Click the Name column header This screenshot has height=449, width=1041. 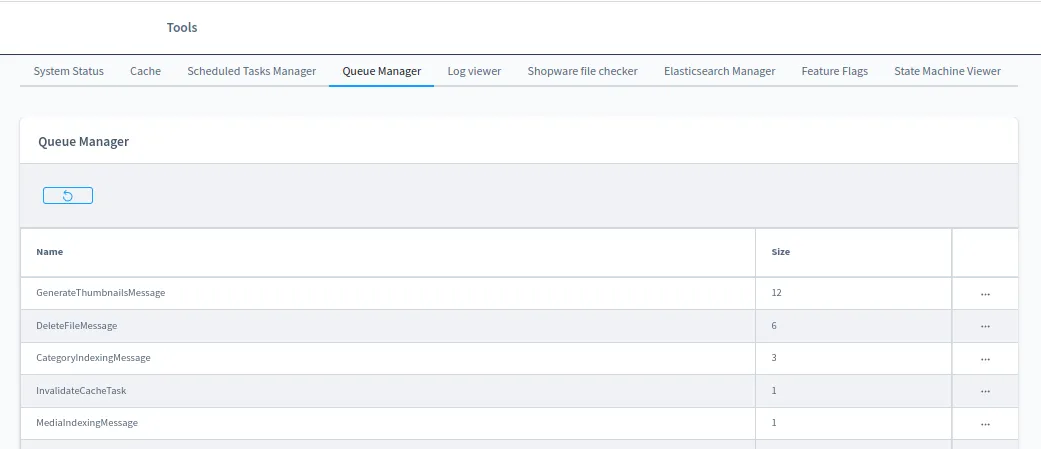coord(50,252)
